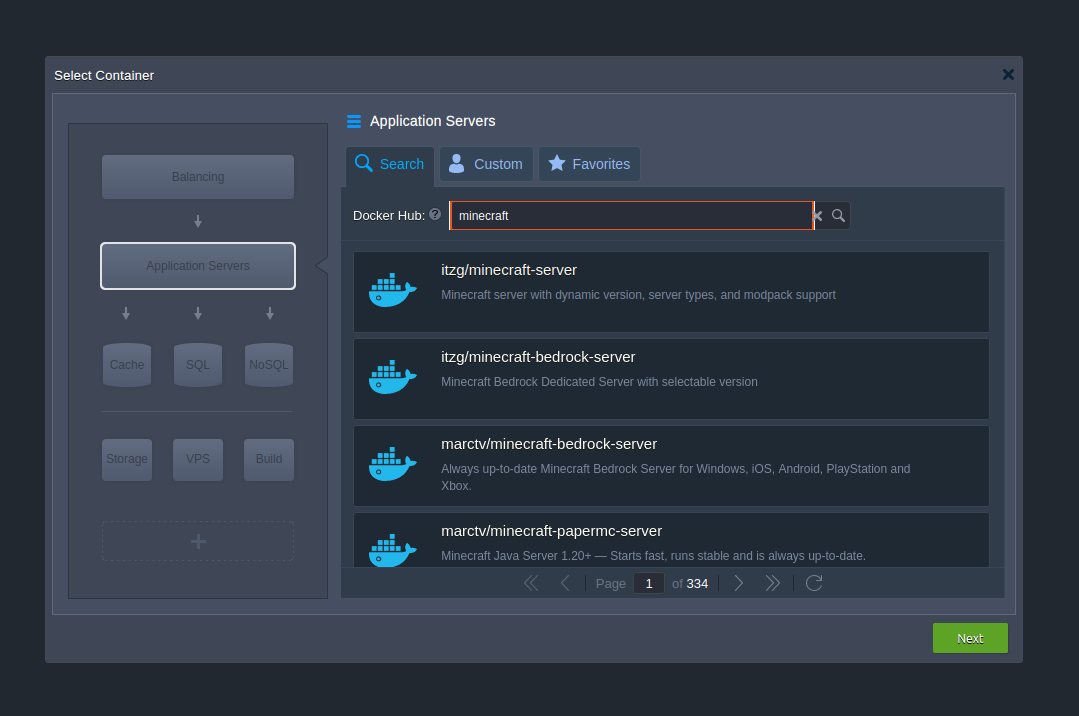1079x716 pixels.
Task: Click the Docker whale icon next to itzg/minecraft-server
Action: pos(390,288)
